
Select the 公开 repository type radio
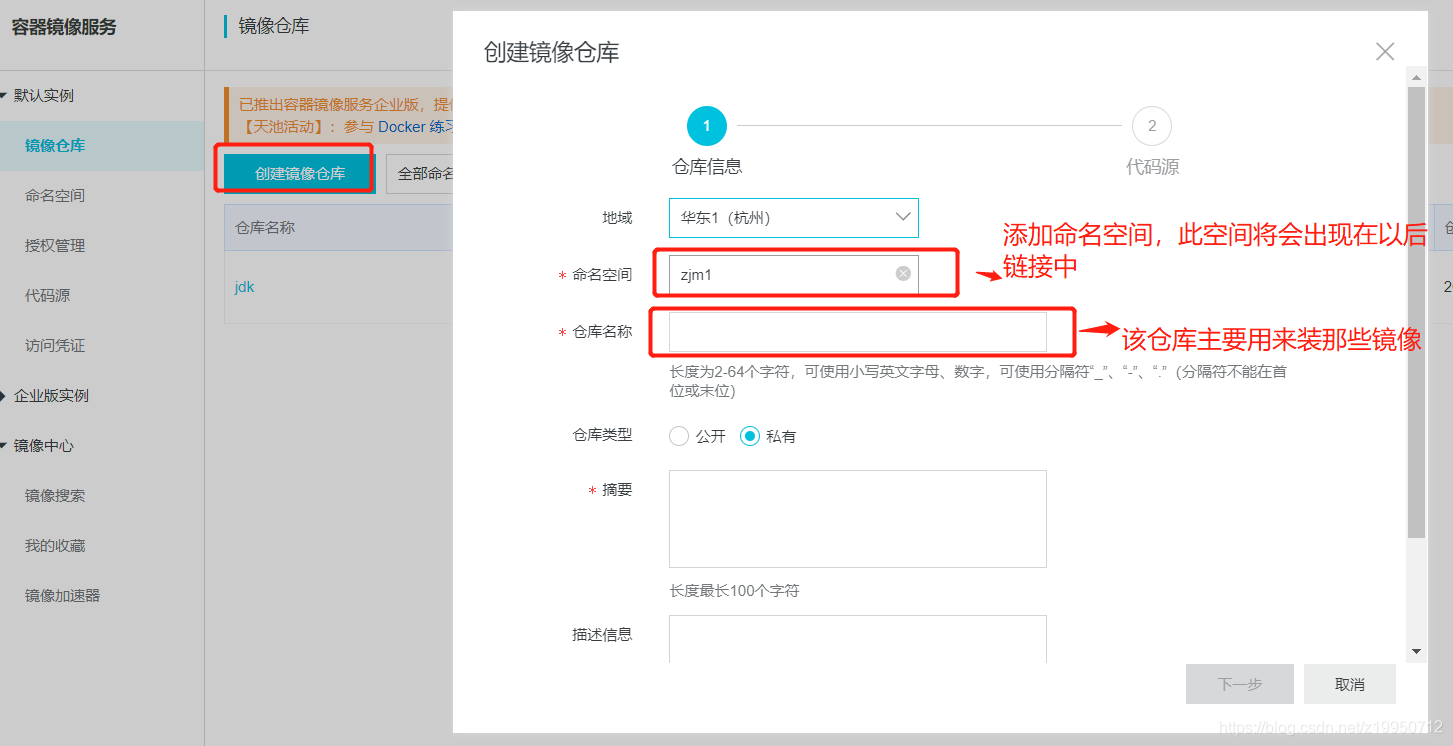pyautogui.click(x=679, y=436)
